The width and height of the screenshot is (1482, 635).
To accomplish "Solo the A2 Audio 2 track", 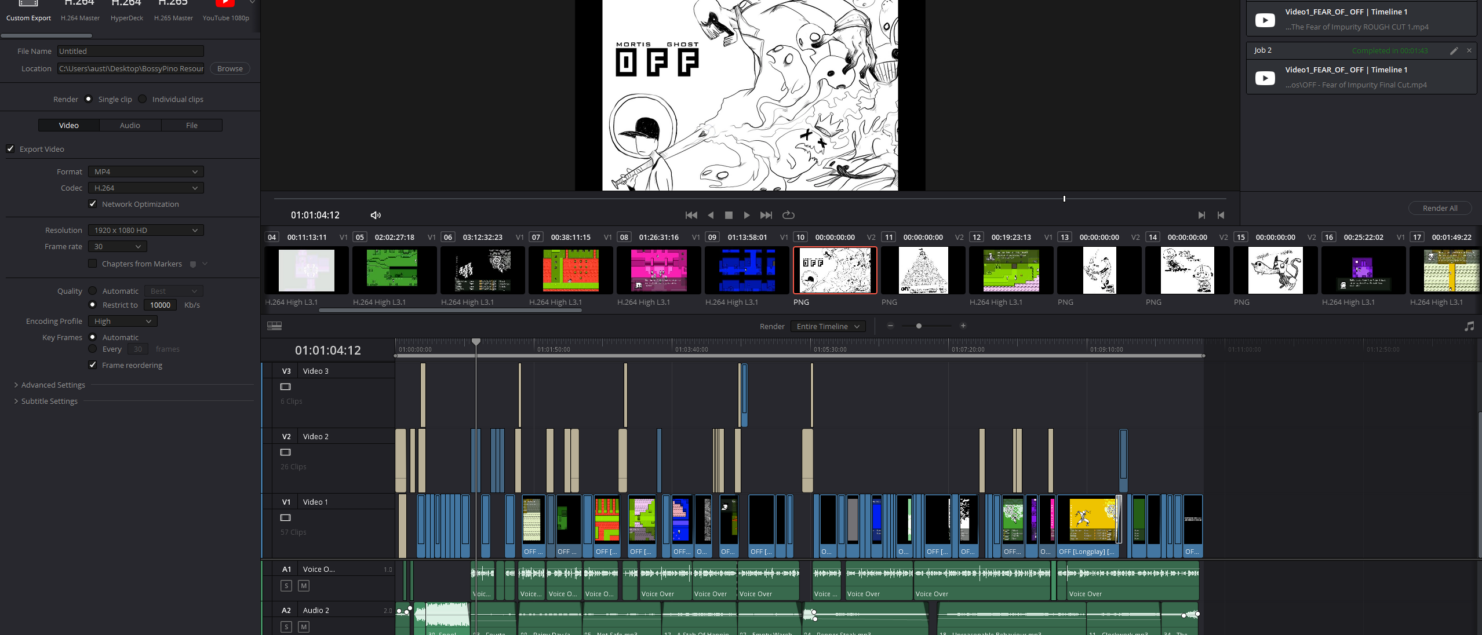I will (x=286, y=627).
